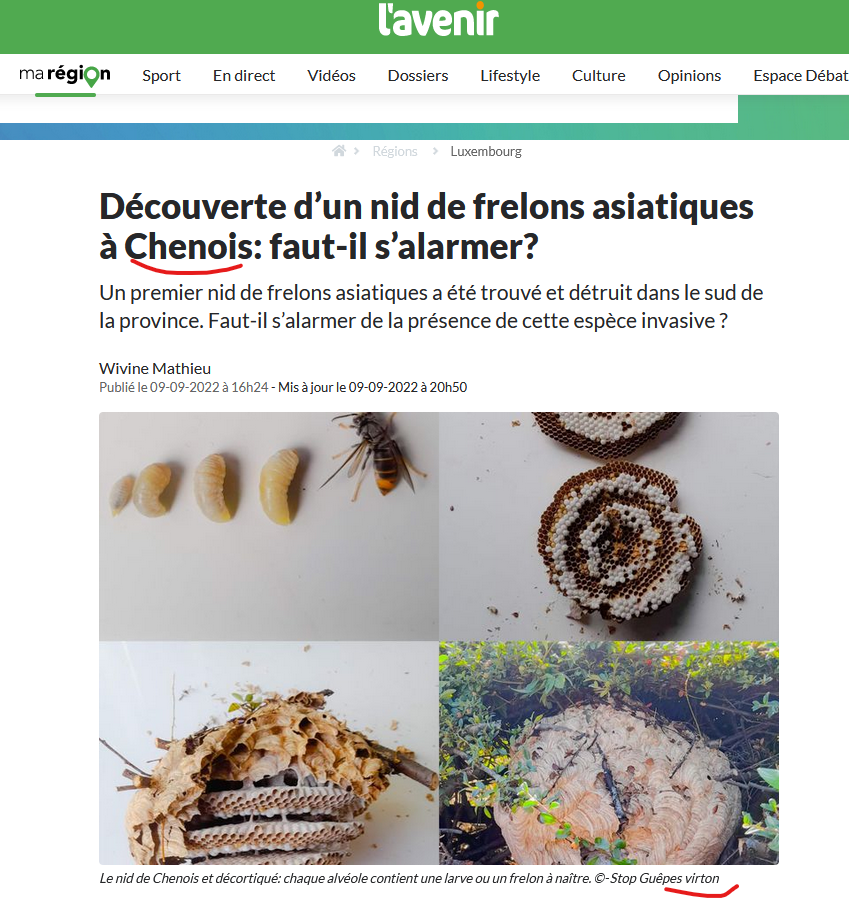The image size is (849, 900).
Task: Open the Dossiers section
Action: tap(418, 76)
